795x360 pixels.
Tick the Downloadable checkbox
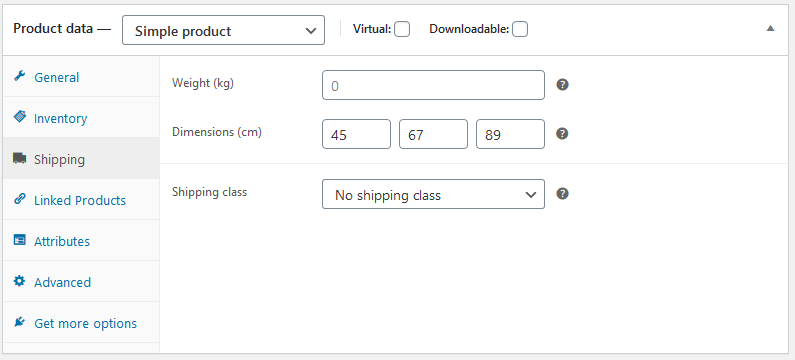tap(520, 29)
